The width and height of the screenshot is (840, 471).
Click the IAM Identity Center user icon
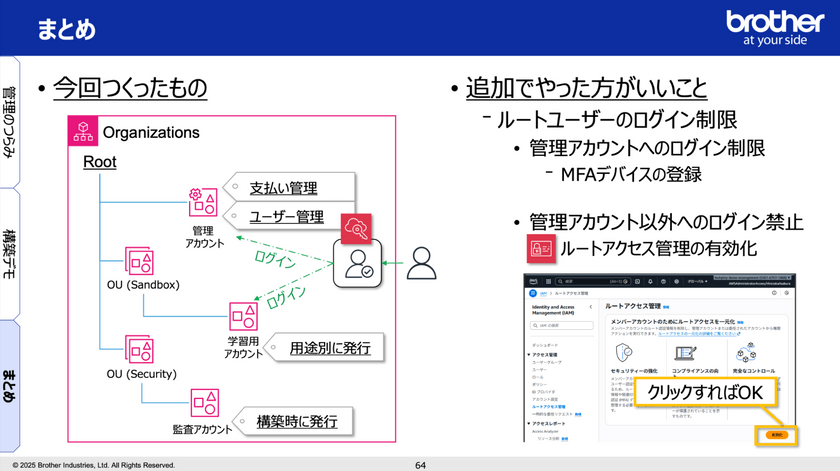[355, 264]
